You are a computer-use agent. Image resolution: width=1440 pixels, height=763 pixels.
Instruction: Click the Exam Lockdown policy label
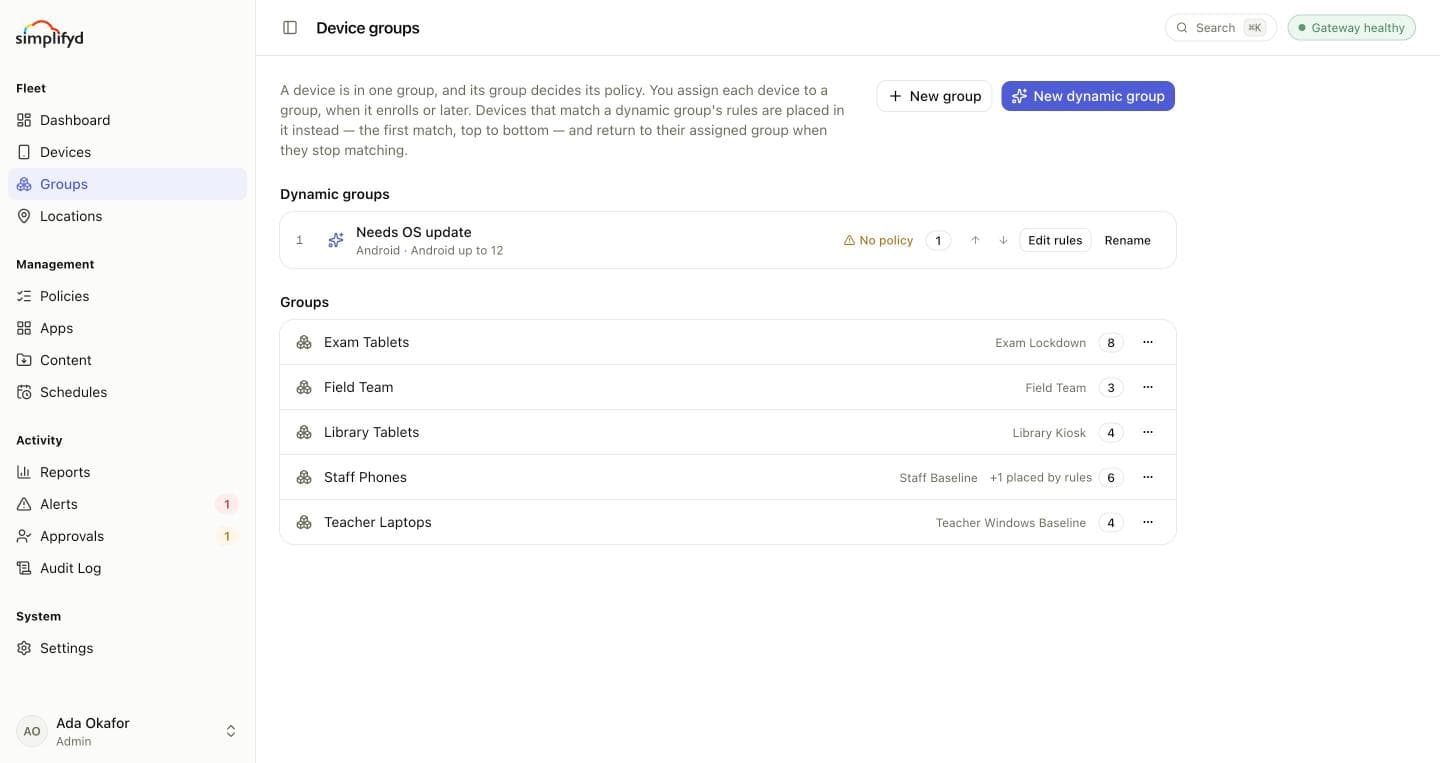tap(1040, 343)
